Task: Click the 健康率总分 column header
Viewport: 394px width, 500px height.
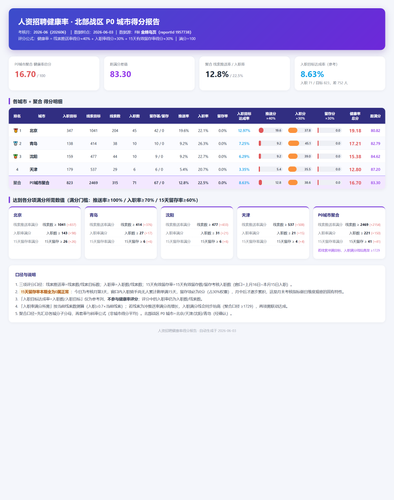Action: [355, 116]
